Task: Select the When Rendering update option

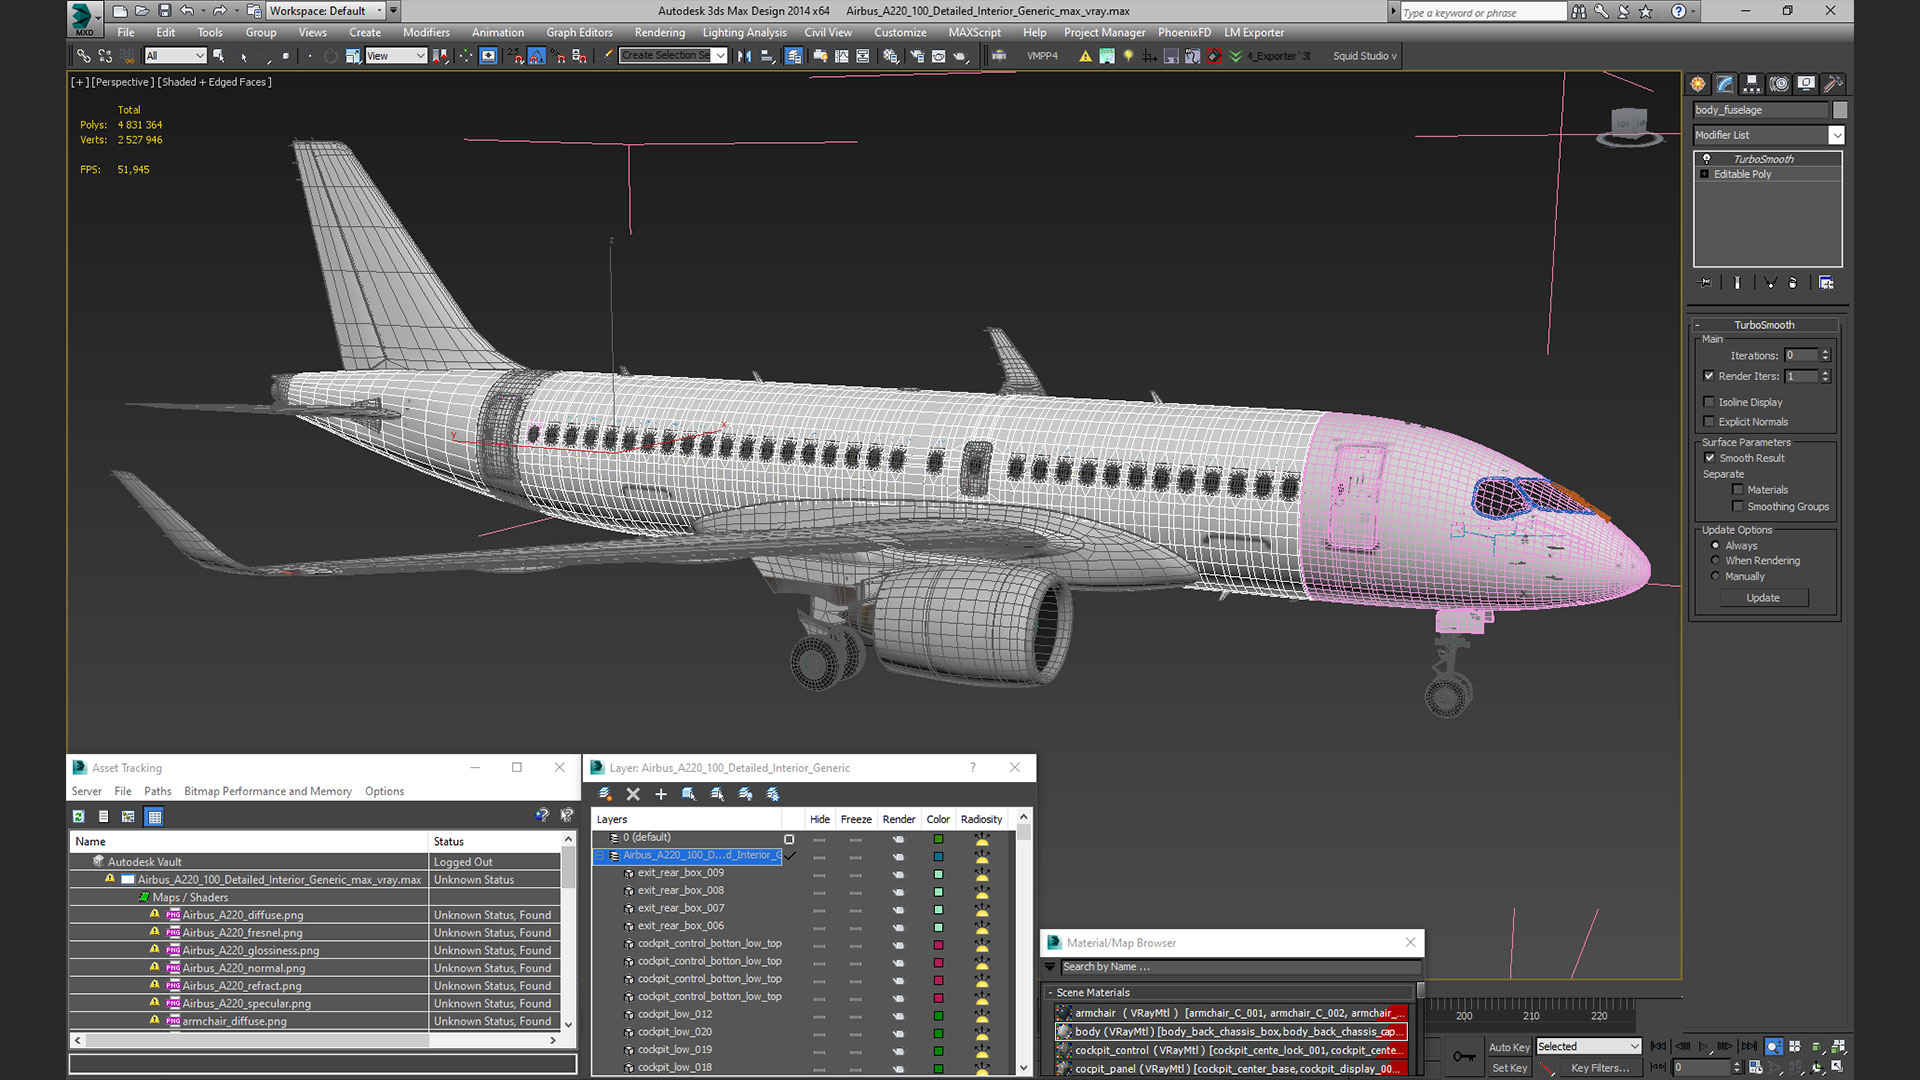Action: (1716, 561)
